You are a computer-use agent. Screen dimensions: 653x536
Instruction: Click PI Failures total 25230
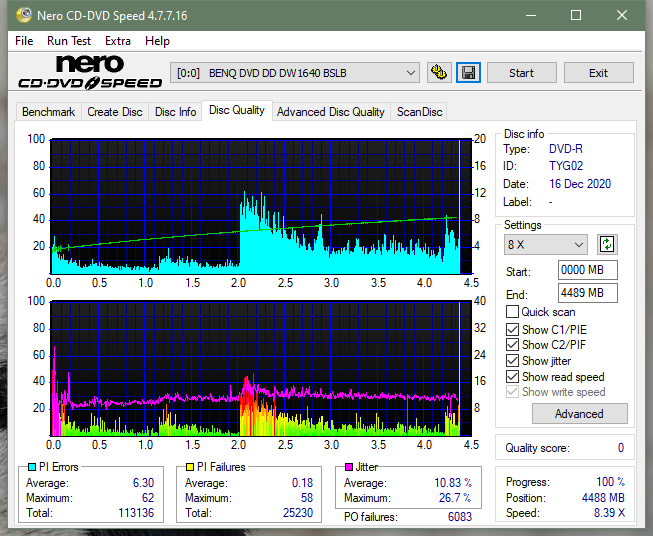(x=298, y=513)
